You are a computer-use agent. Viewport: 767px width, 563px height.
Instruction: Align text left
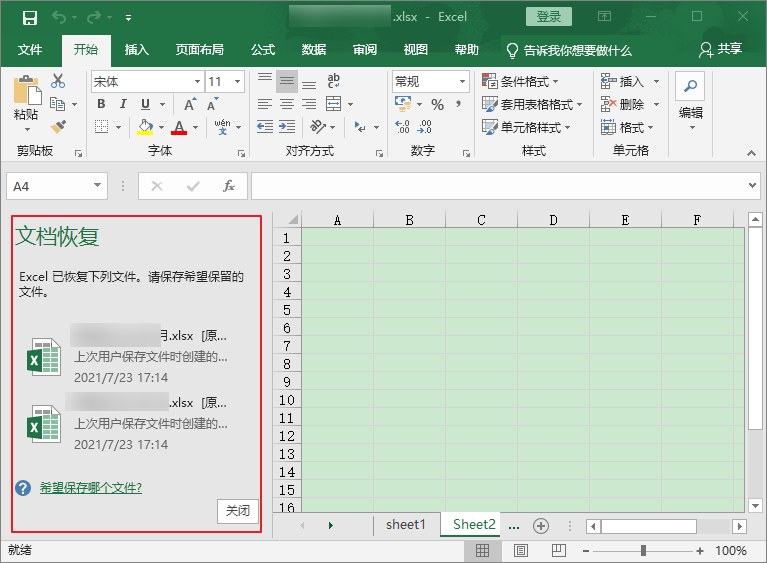pyautogui.click(x=265, y=104)
